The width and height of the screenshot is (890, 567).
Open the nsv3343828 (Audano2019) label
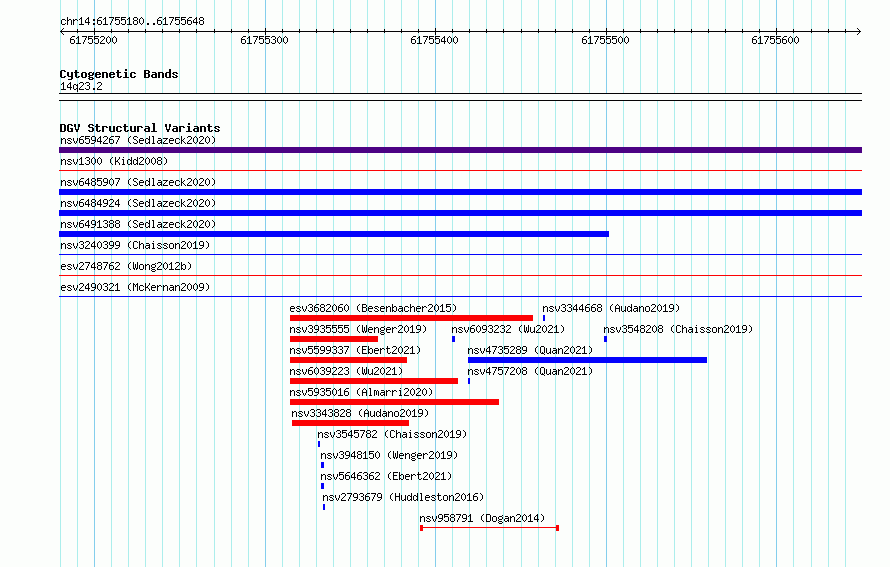360,413
